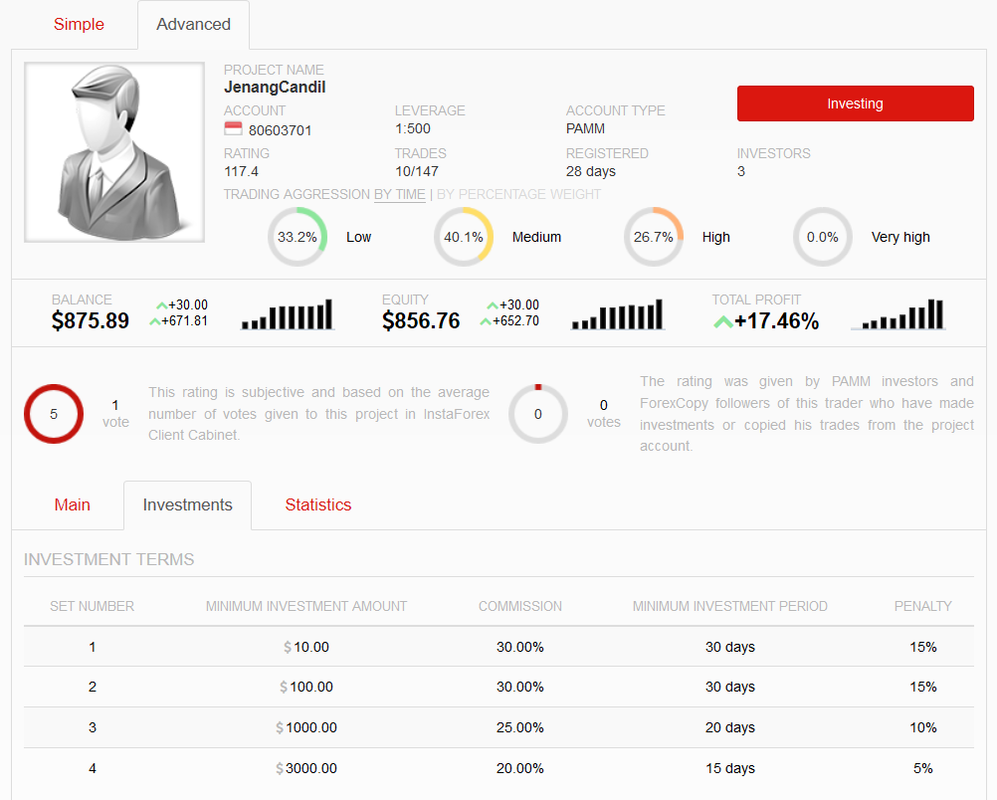Click the total profit +17.46%
Viewport: 997px width, 800px height.
click(x=776, y=321)
